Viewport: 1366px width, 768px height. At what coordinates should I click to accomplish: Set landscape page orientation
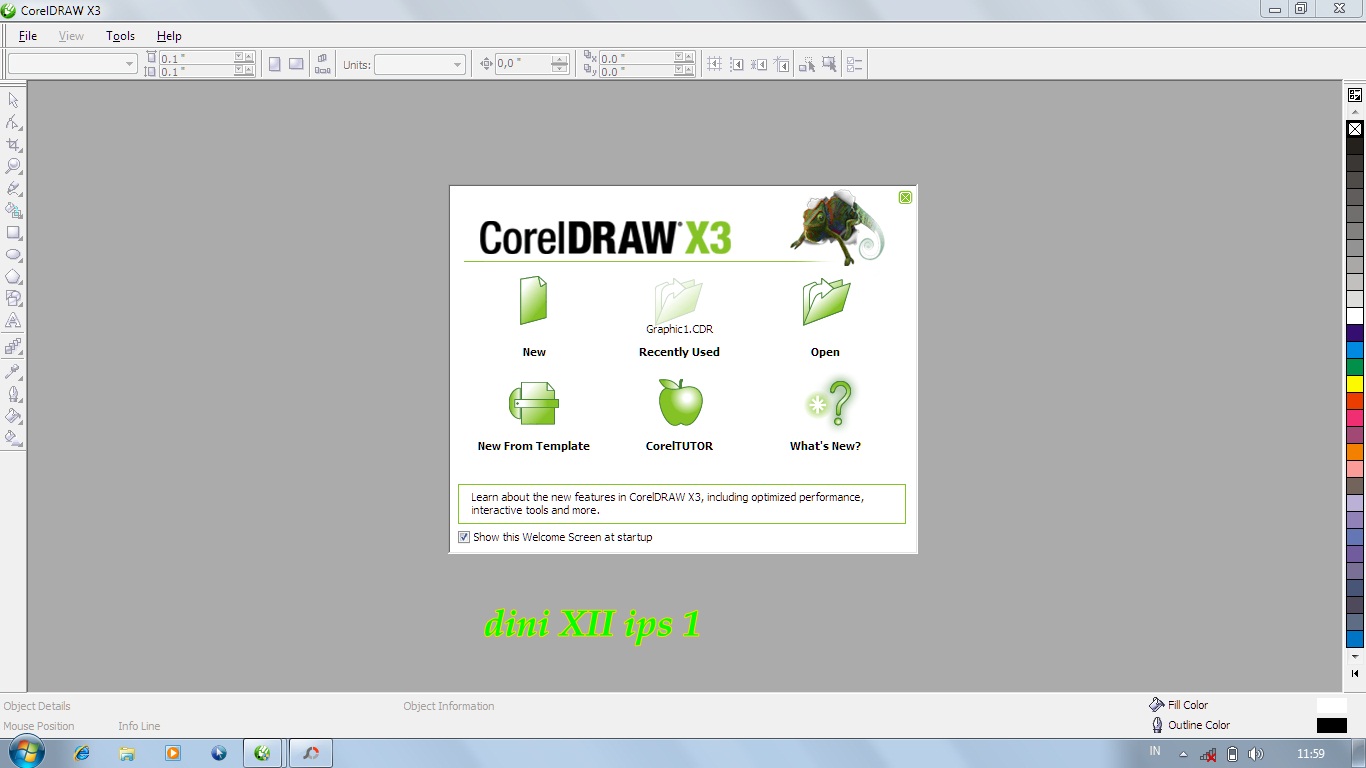tap(296, 64)
